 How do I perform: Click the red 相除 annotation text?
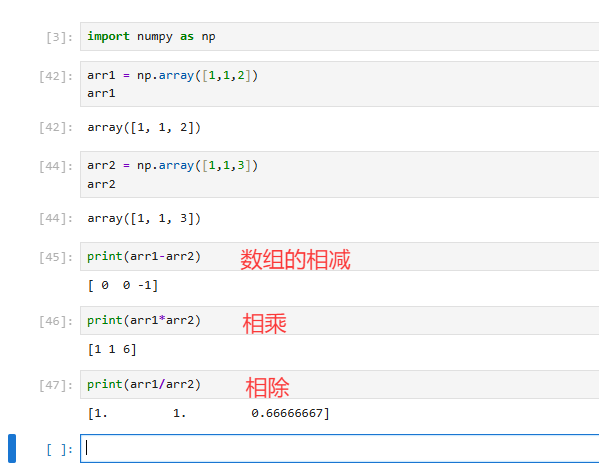tap(267, 388)
